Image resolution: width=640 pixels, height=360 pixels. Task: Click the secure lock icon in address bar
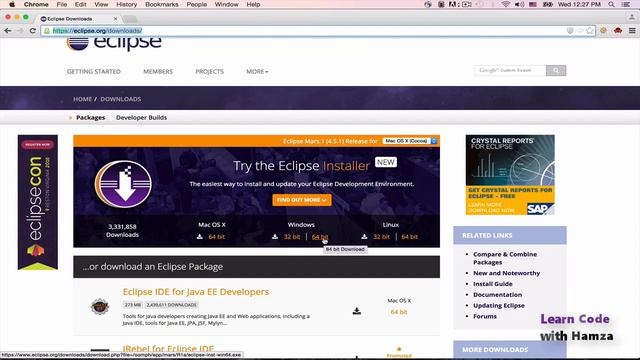(47, 31)
